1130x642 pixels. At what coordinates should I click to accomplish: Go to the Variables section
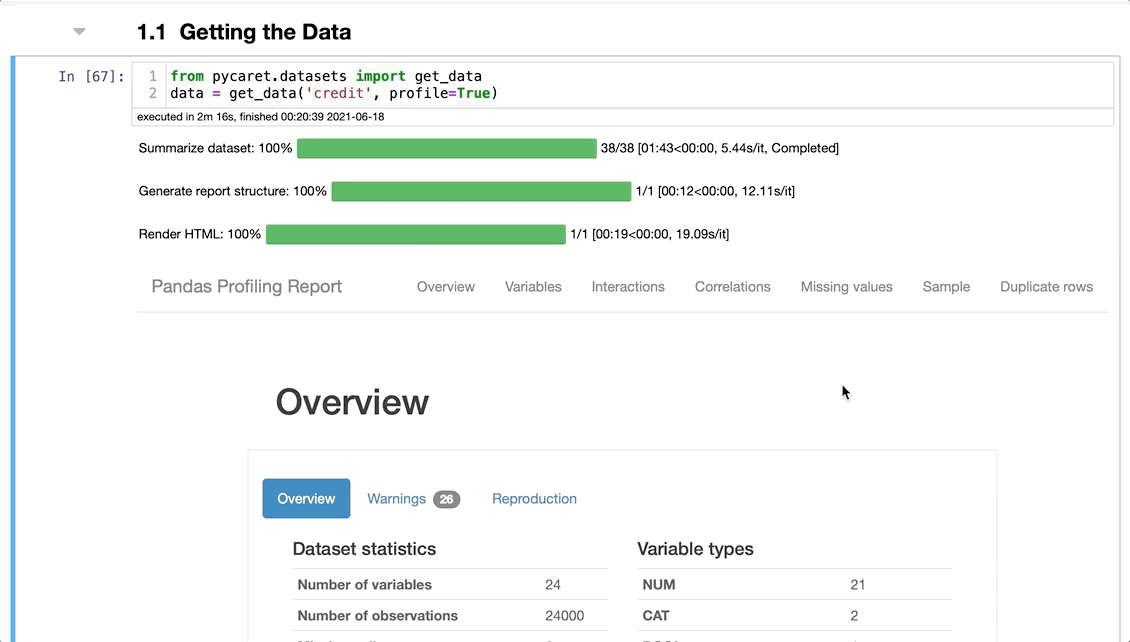point(533,287)
